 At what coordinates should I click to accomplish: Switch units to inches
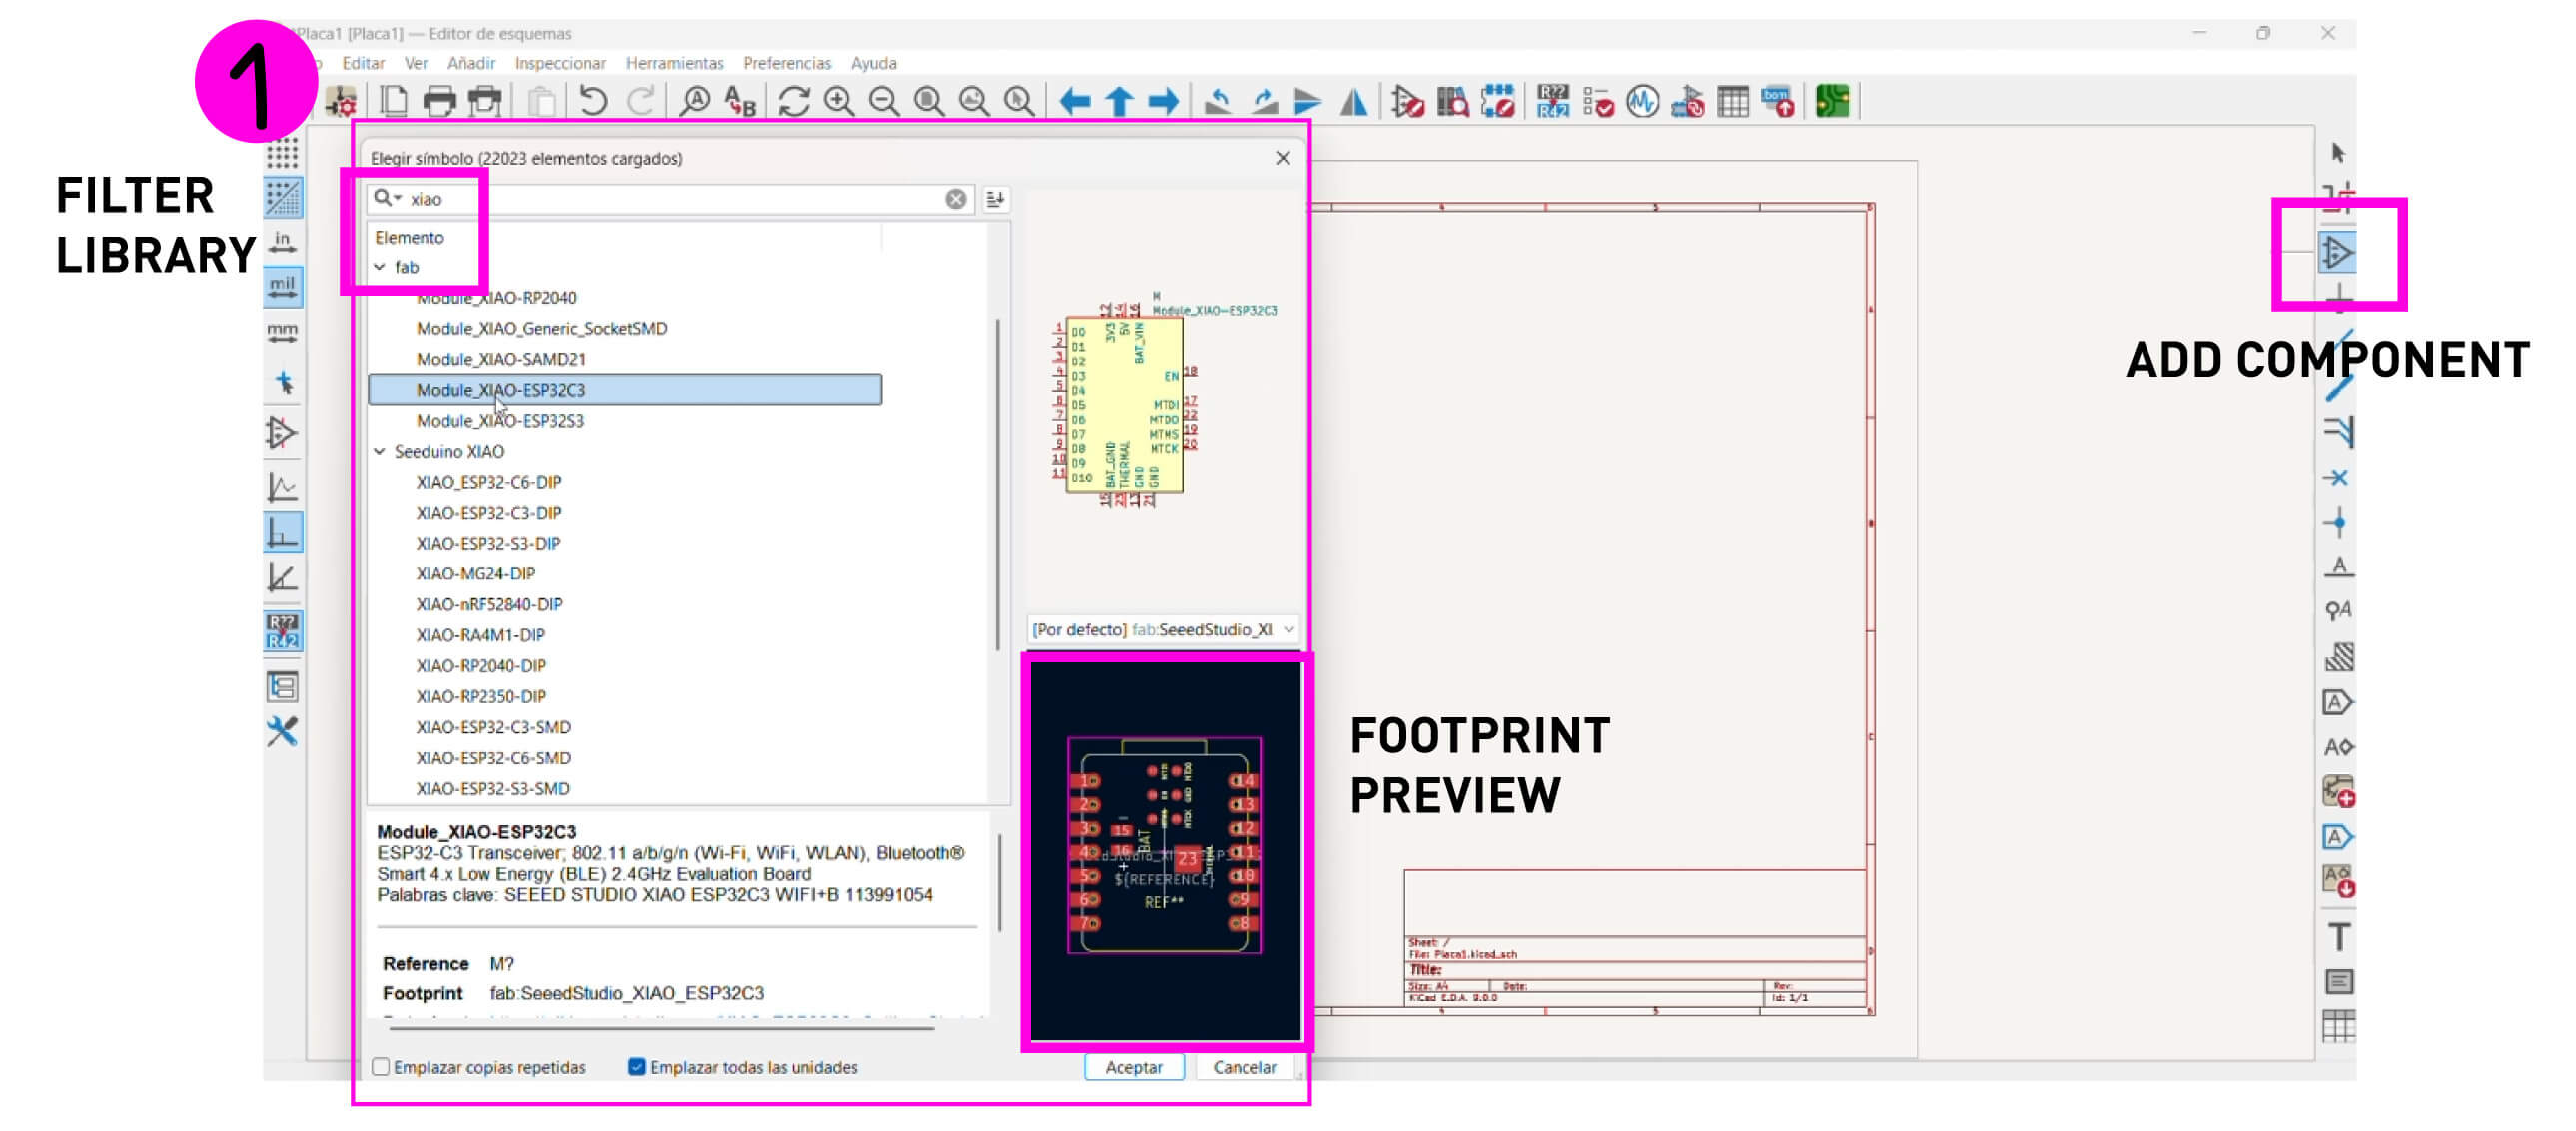click(x=283, y=242)
